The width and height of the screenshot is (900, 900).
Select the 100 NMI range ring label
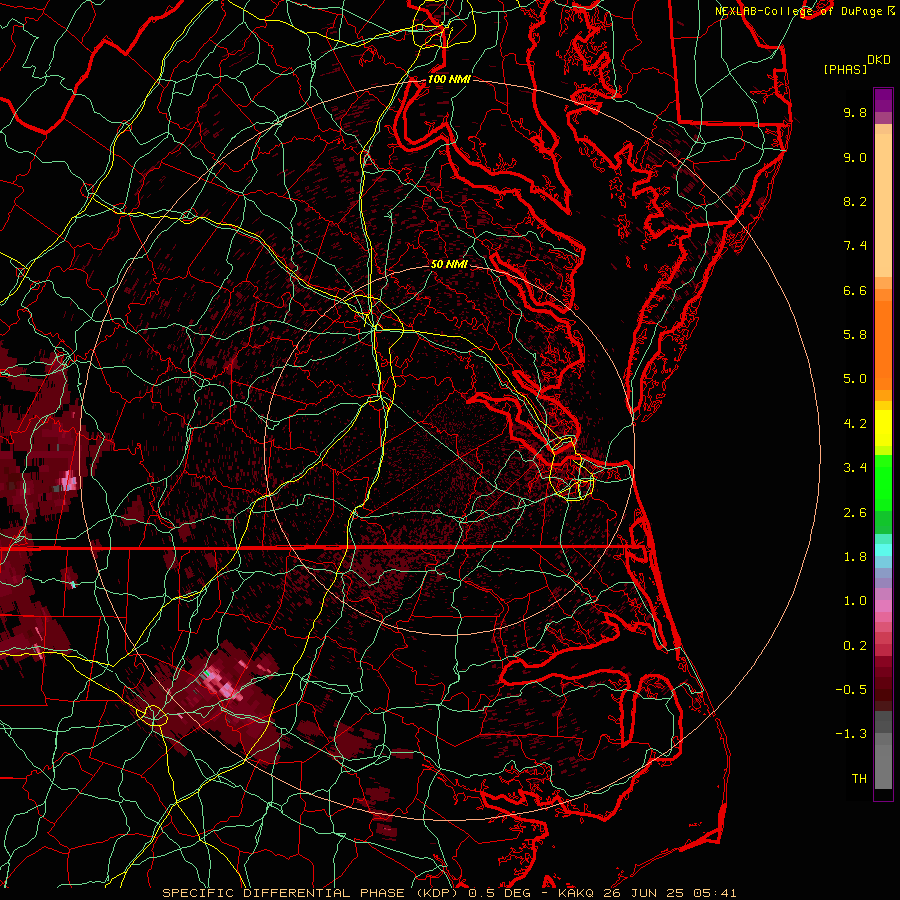(x=449, y=79)
